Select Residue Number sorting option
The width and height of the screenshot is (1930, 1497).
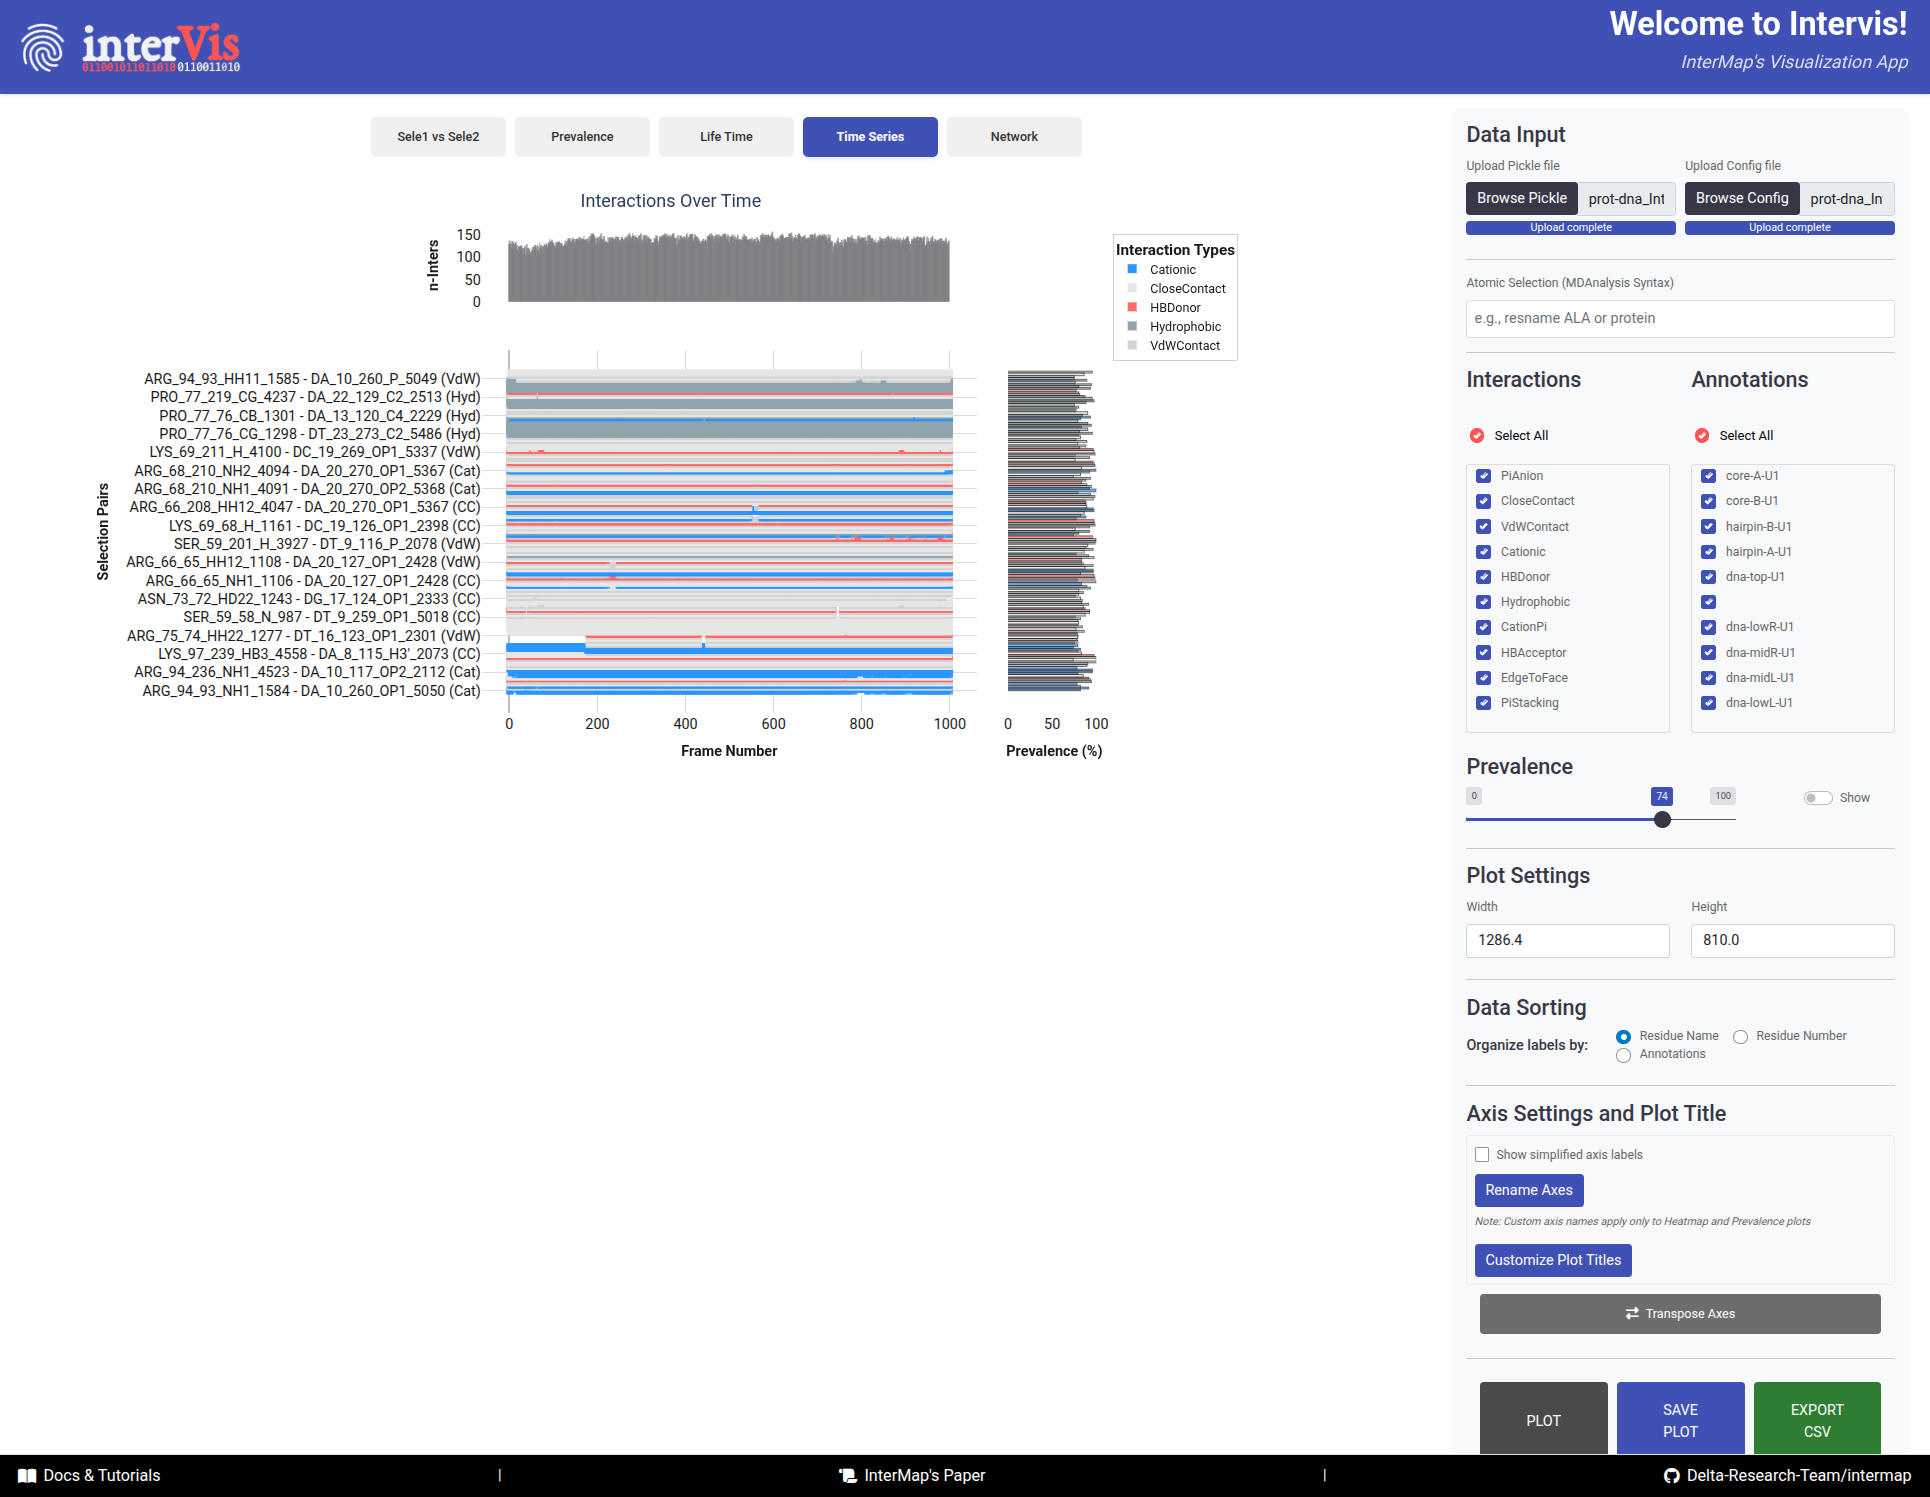click(1740, 1036)
